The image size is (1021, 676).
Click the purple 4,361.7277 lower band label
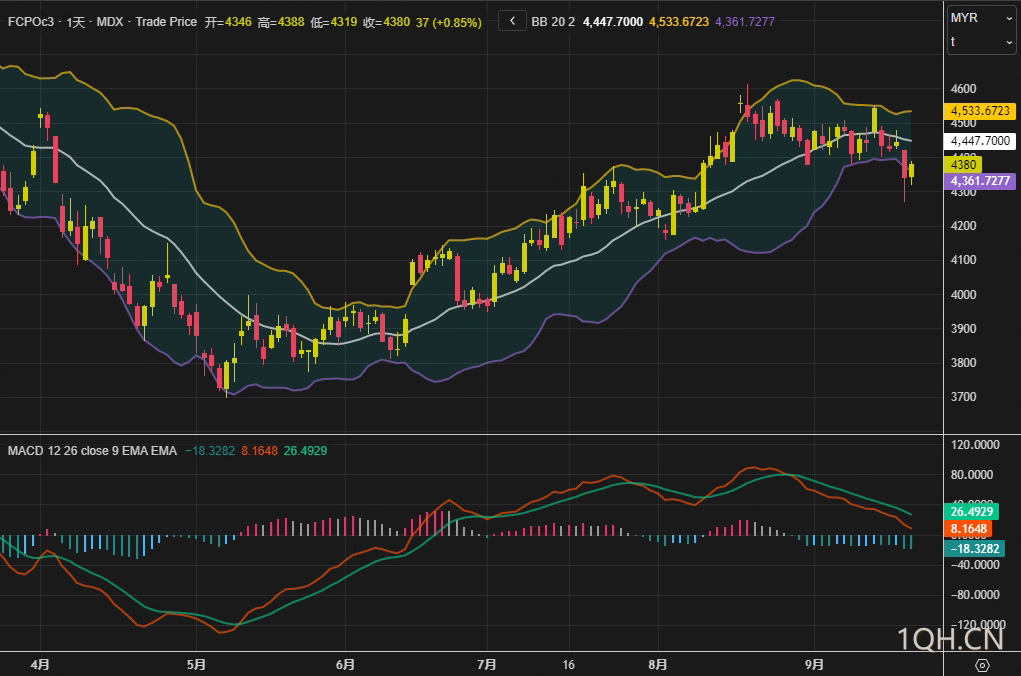(979, 181)
